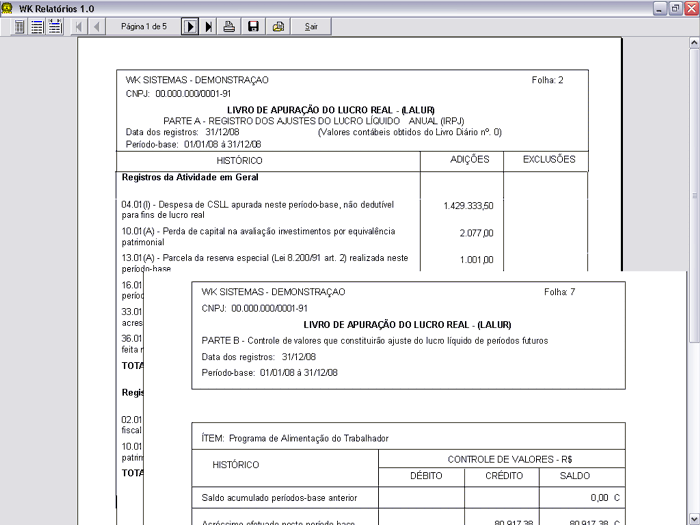Click the 'Página 1 de 5' page indicator
700x525 pixels.
(x=143, y=27)
